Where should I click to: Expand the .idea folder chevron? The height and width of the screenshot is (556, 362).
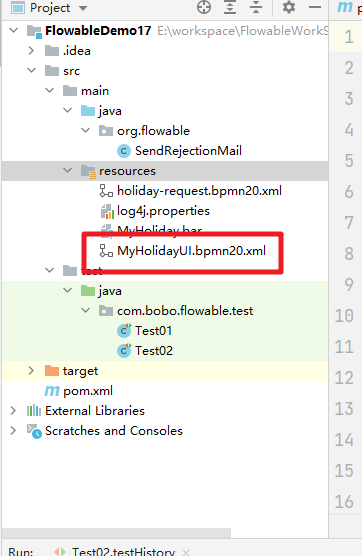[x=31, y=51]
